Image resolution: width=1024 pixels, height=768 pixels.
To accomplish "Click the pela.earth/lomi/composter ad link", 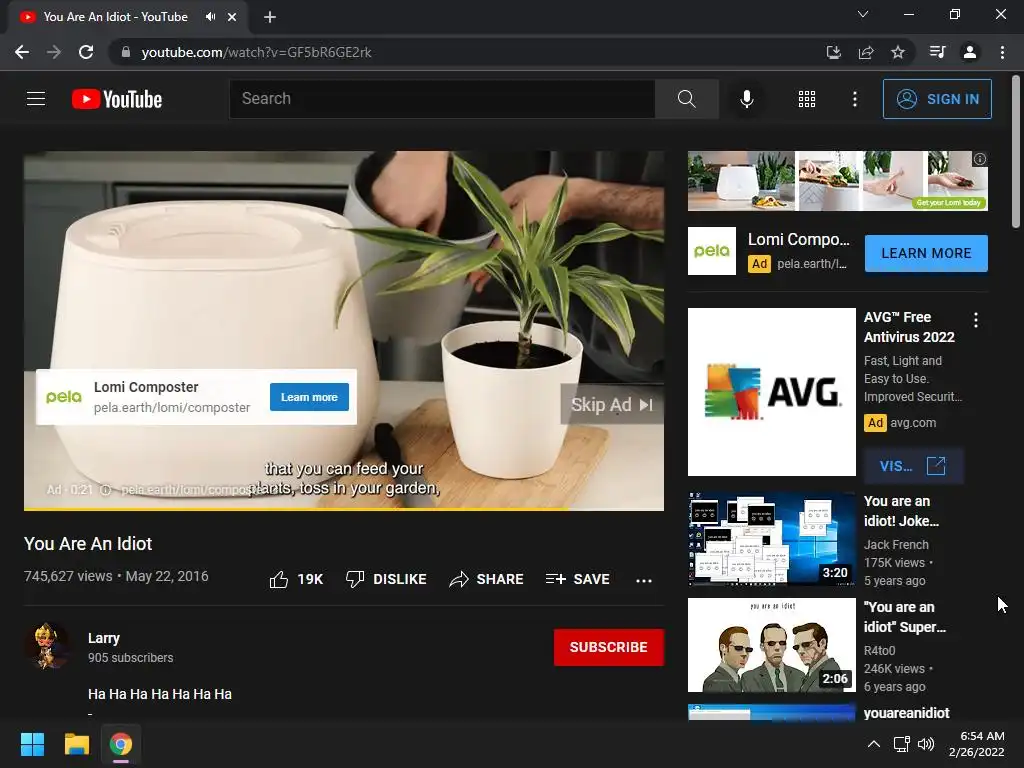I will [172, 408].
